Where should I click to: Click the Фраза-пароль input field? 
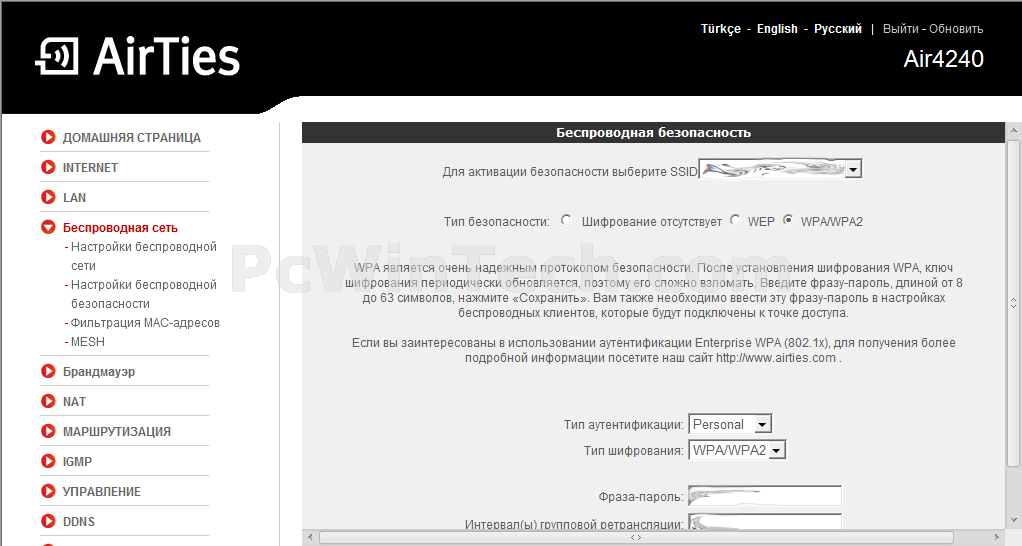pyautogui.click(x=765, y=496)
